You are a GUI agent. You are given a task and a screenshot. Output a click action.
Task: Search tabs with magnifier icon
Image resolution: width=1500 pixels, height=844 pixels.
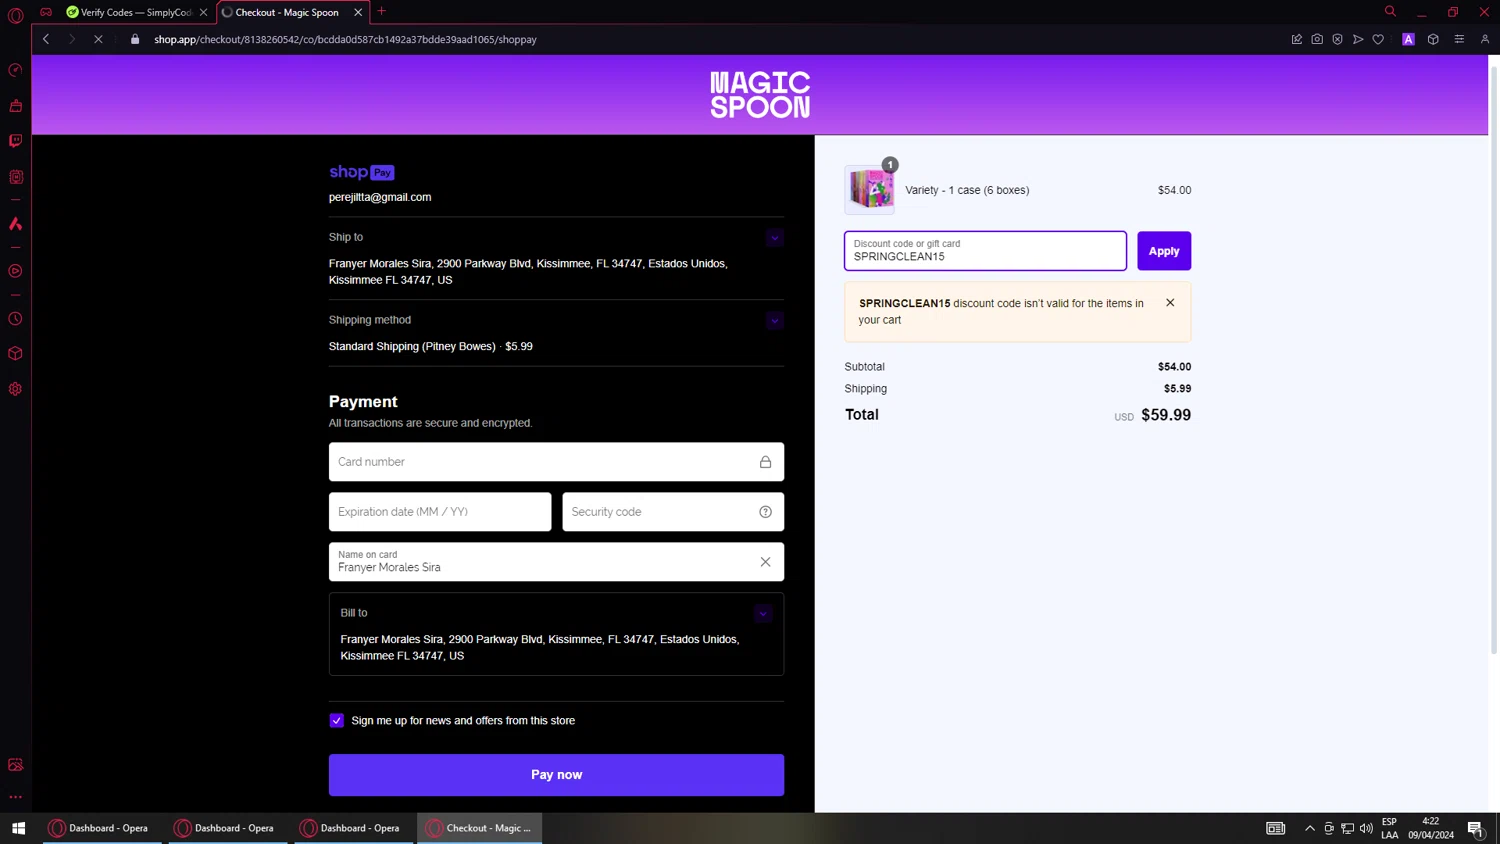point(1390,12)
